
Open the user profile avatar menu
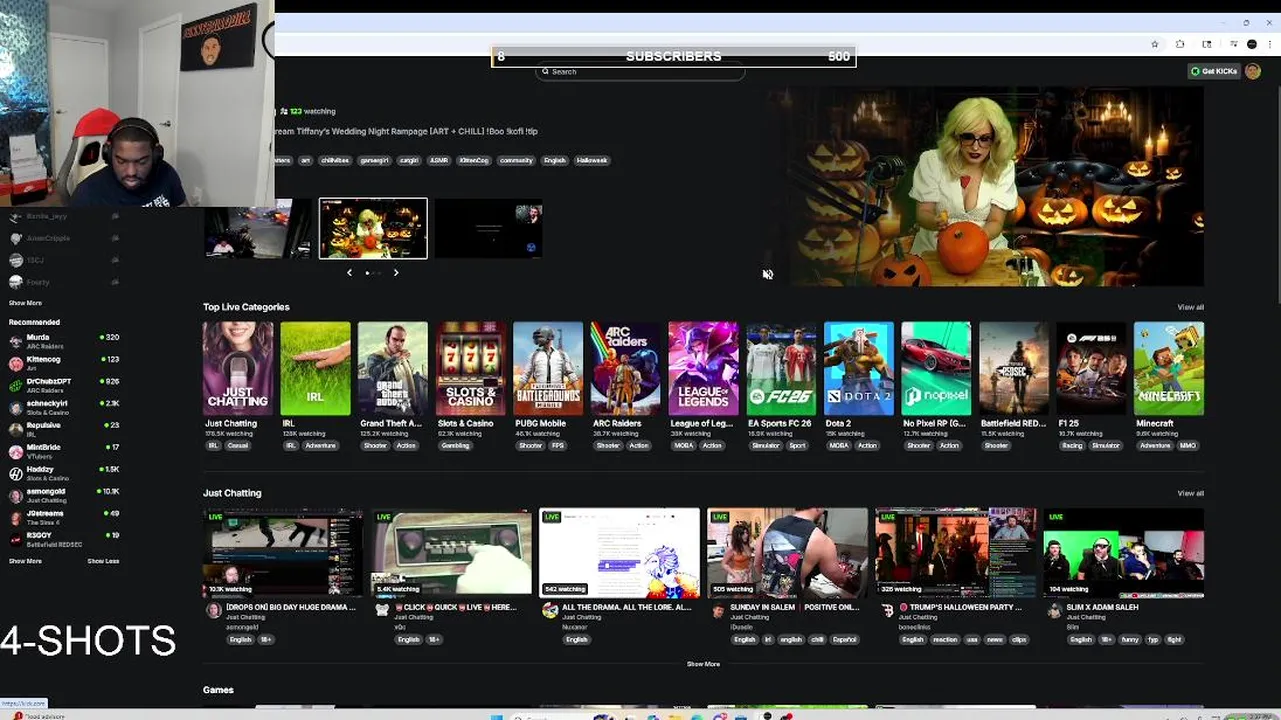1253,71
